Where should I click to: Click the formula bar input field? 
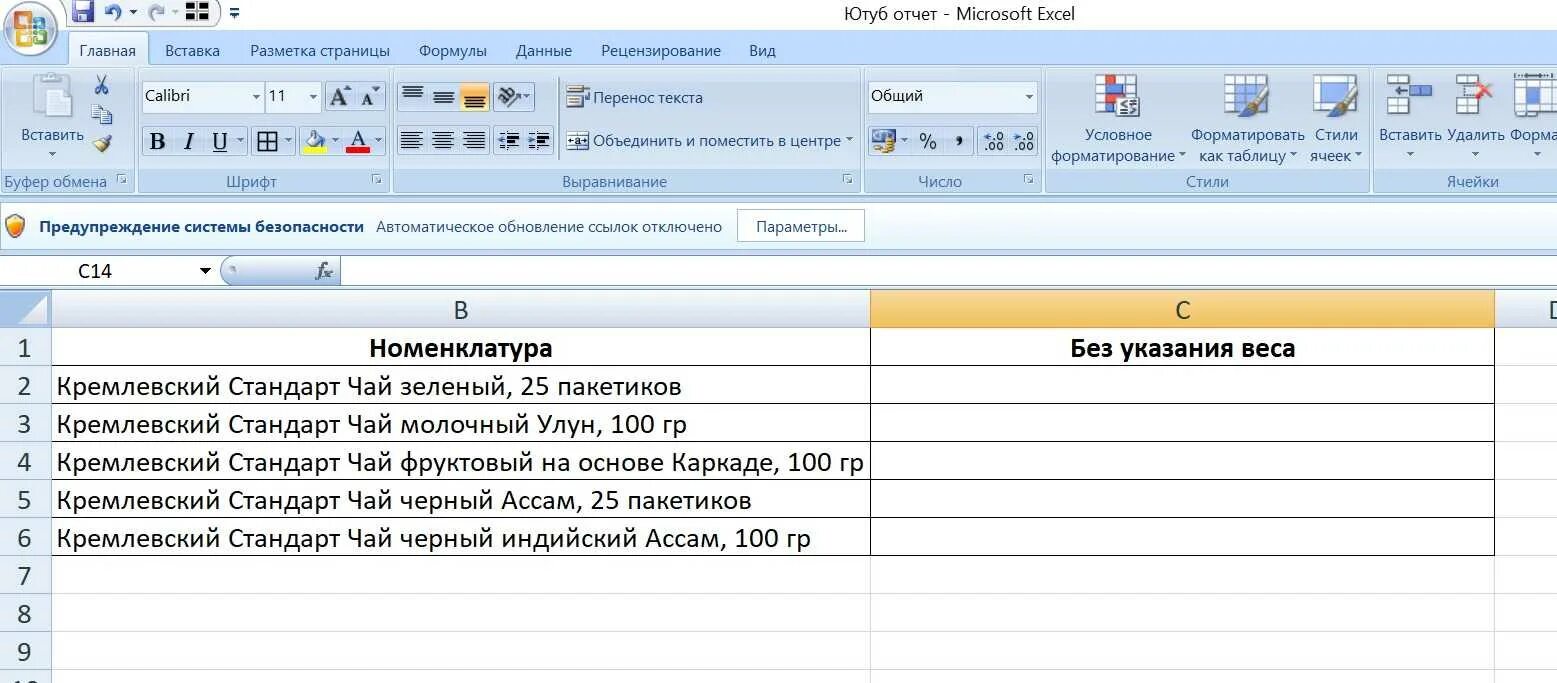coord(948,271)
